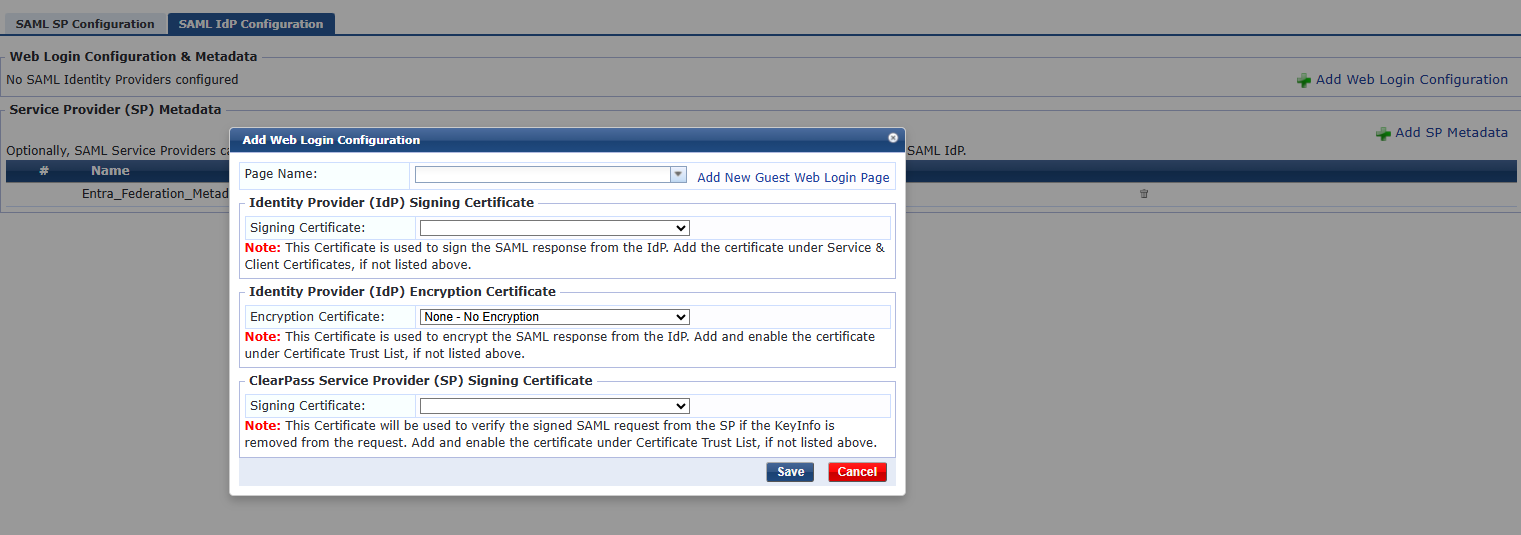
Task: Expand IdP Signing Certificate dropdown
Action: pos(555,228)
